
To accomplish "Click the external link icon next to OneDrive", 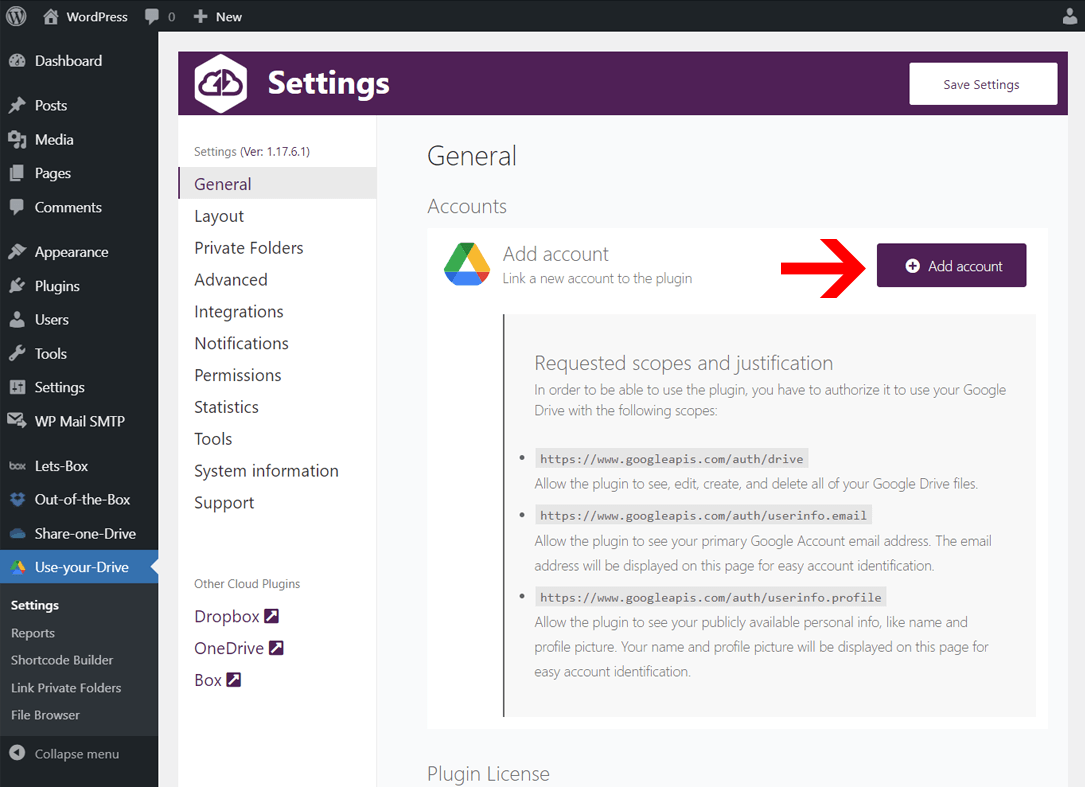I will 276,648.
